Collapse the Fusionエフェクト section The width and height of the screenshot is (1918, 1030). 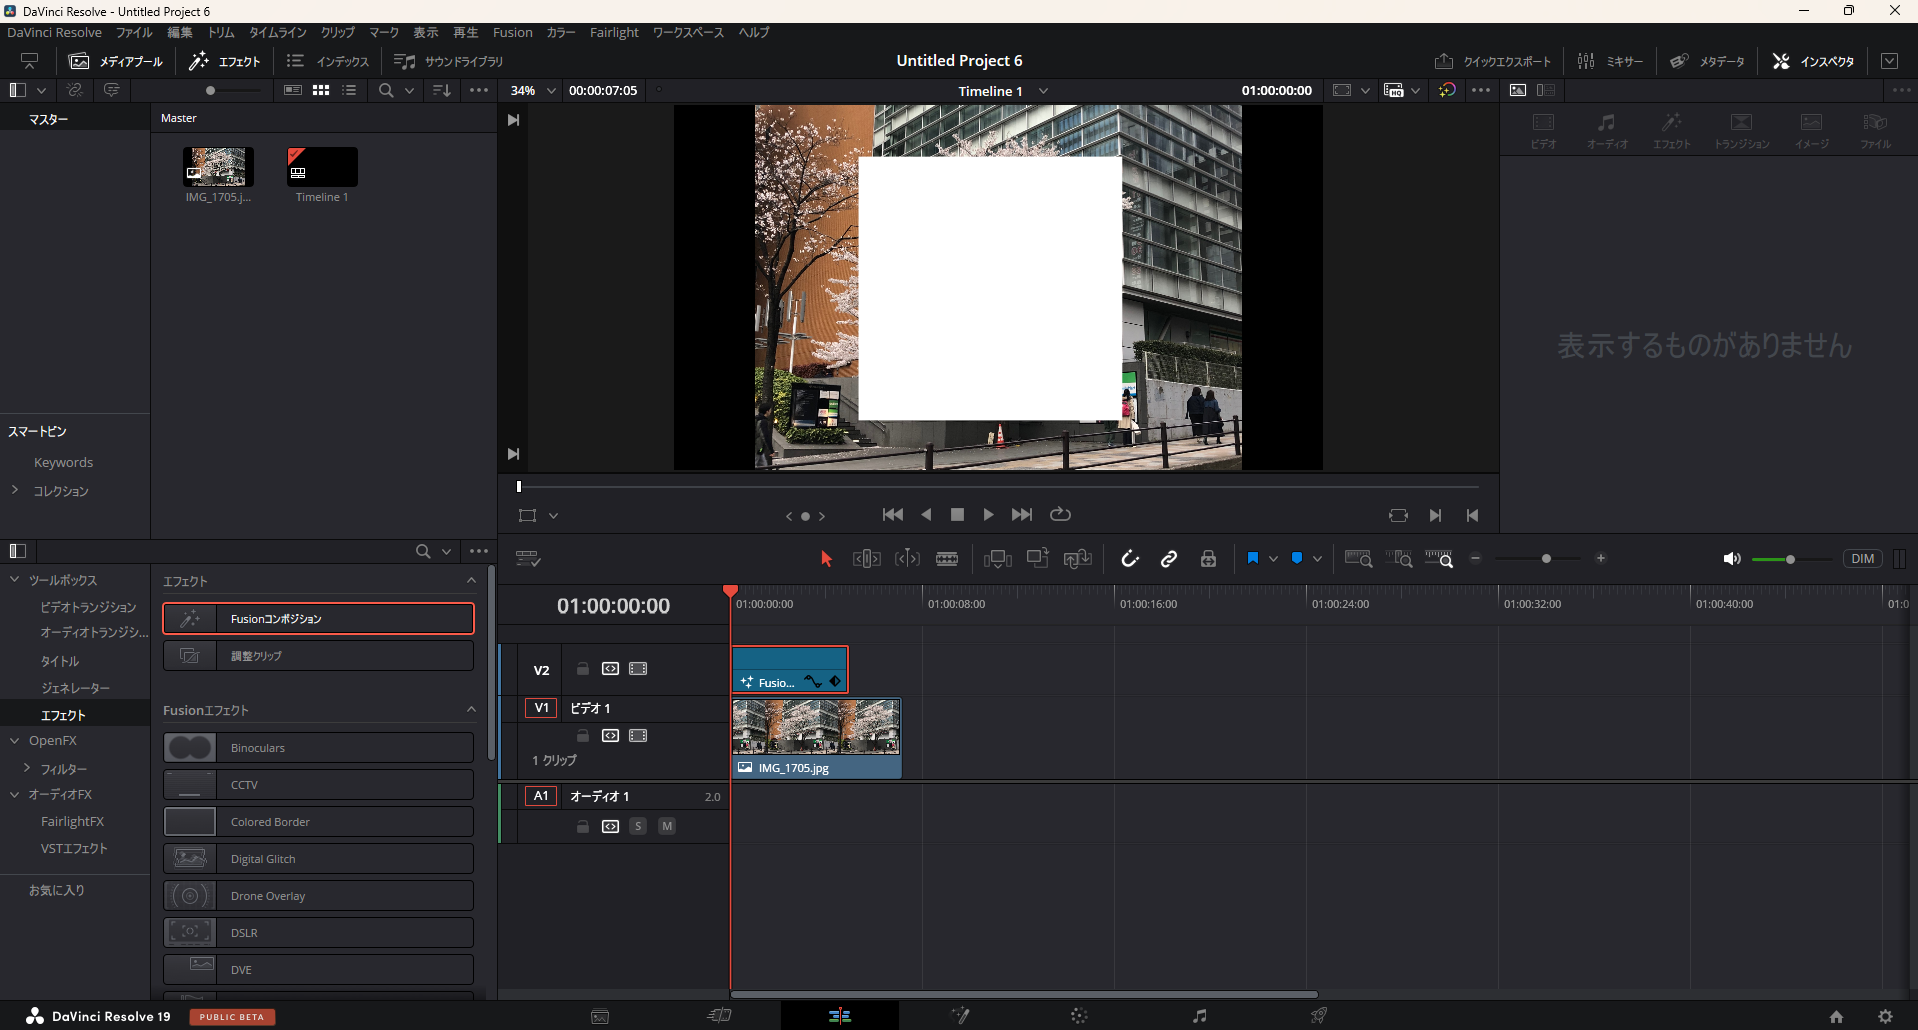click(x=471, y=710)
